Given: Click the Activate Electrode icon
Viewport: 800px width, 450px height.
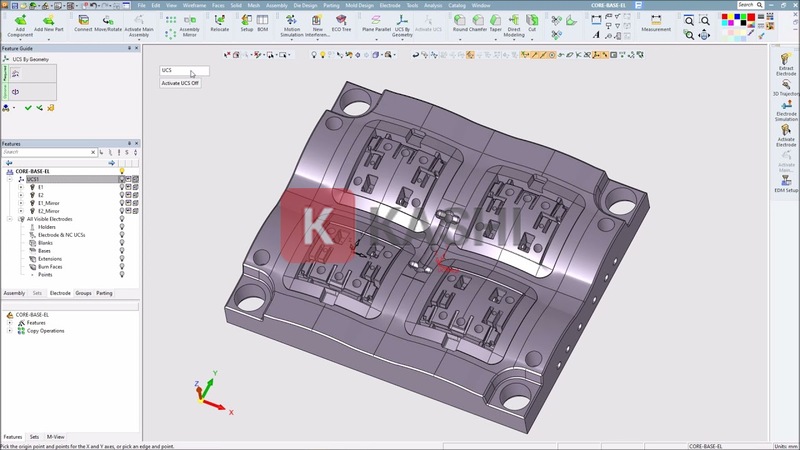Looking at the screenshot, I should pos(786,130).
